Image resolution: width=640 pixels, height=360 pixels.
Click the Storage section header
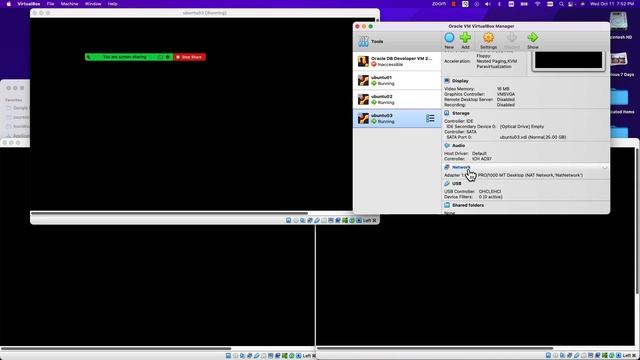pos(460,113)
